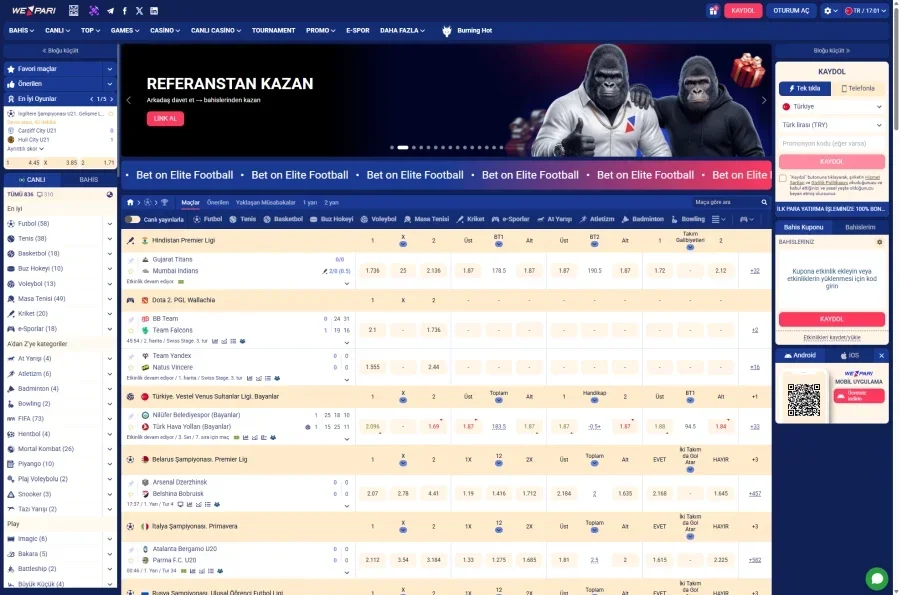Open the gift bonus icon in header
900x595 pixels.
713,11
